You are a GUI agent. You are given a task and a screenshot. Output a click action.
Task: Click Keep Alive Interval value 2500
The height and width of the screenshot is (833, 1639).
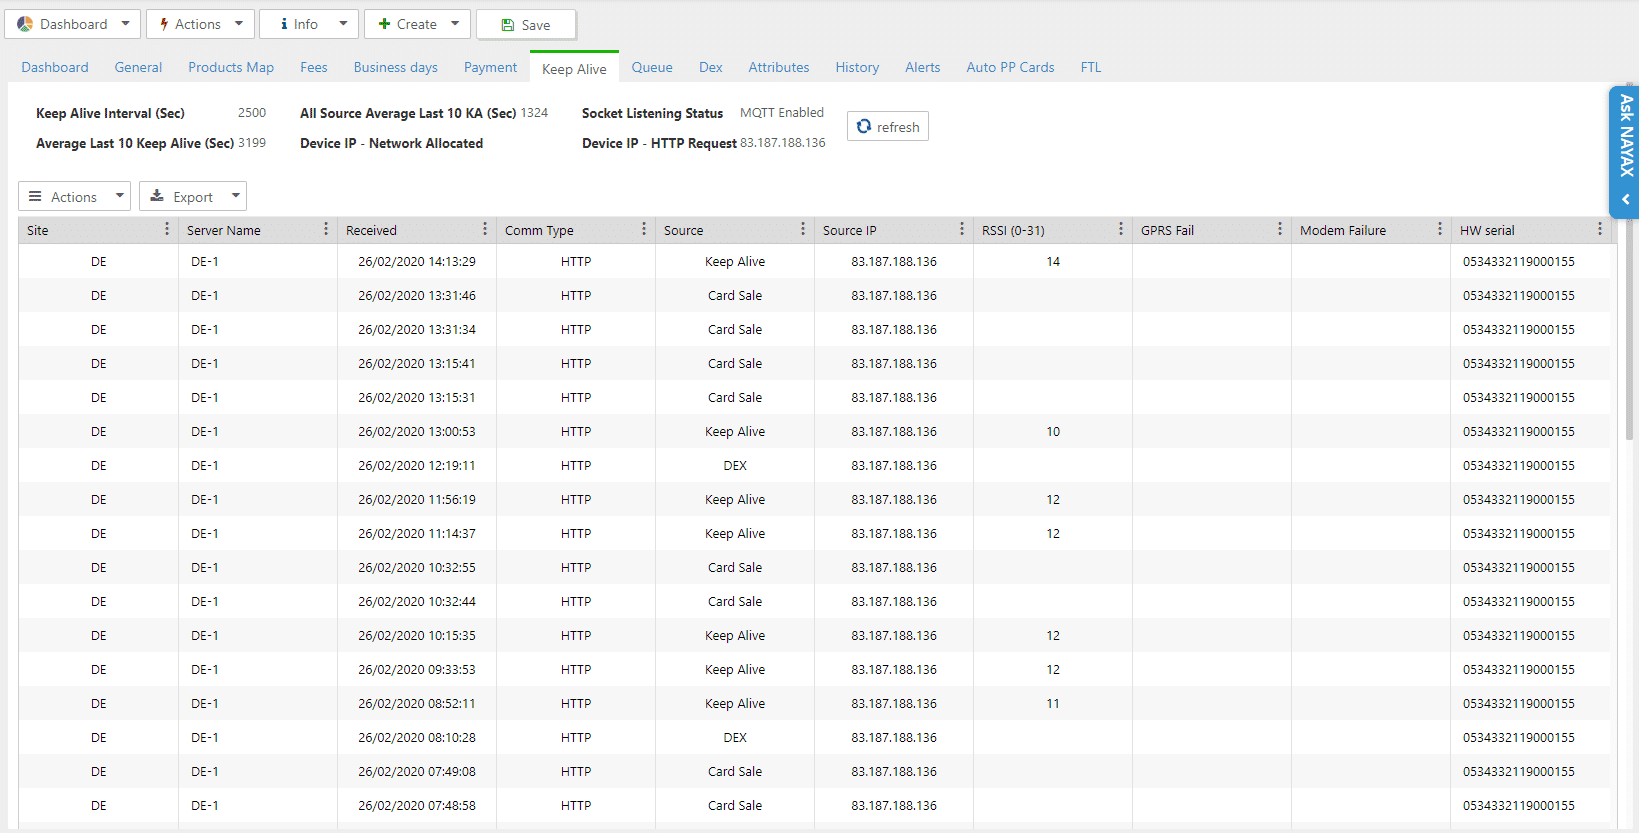(x=252, y=113)
